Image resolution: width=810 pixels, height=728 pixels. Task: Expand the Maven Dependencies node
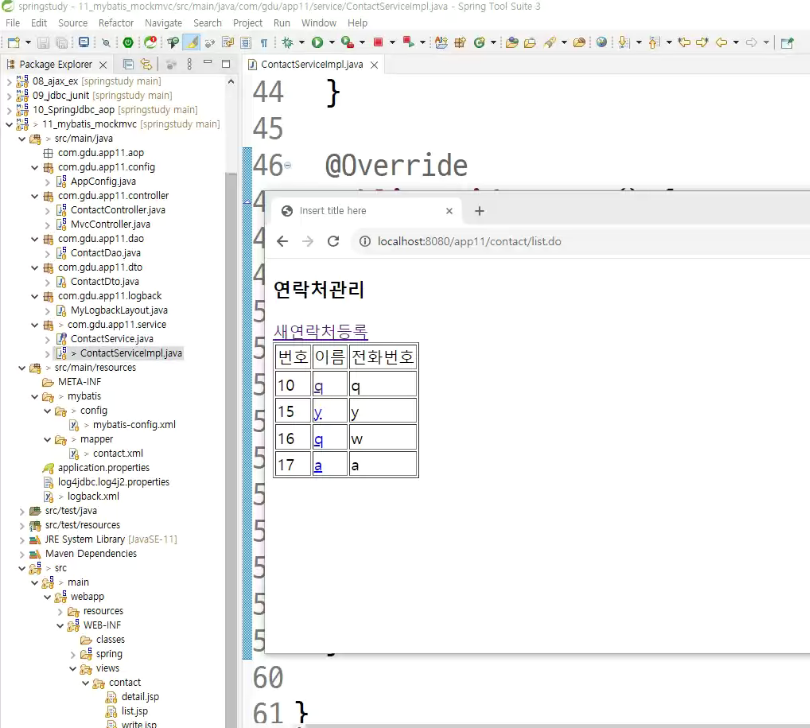(22, 554)
